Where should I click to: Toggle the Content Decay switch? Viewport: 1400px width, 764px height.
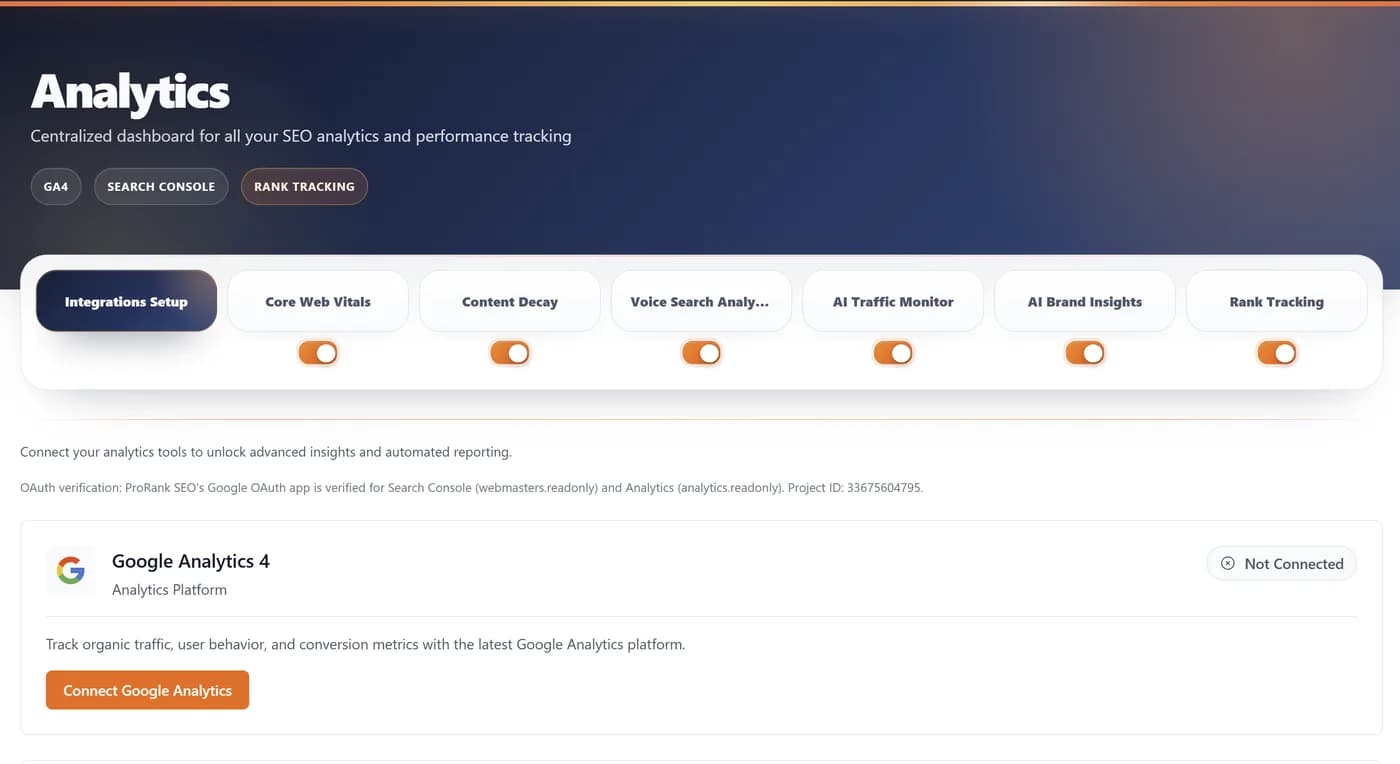pyautogui.click(x=510, y=353)
